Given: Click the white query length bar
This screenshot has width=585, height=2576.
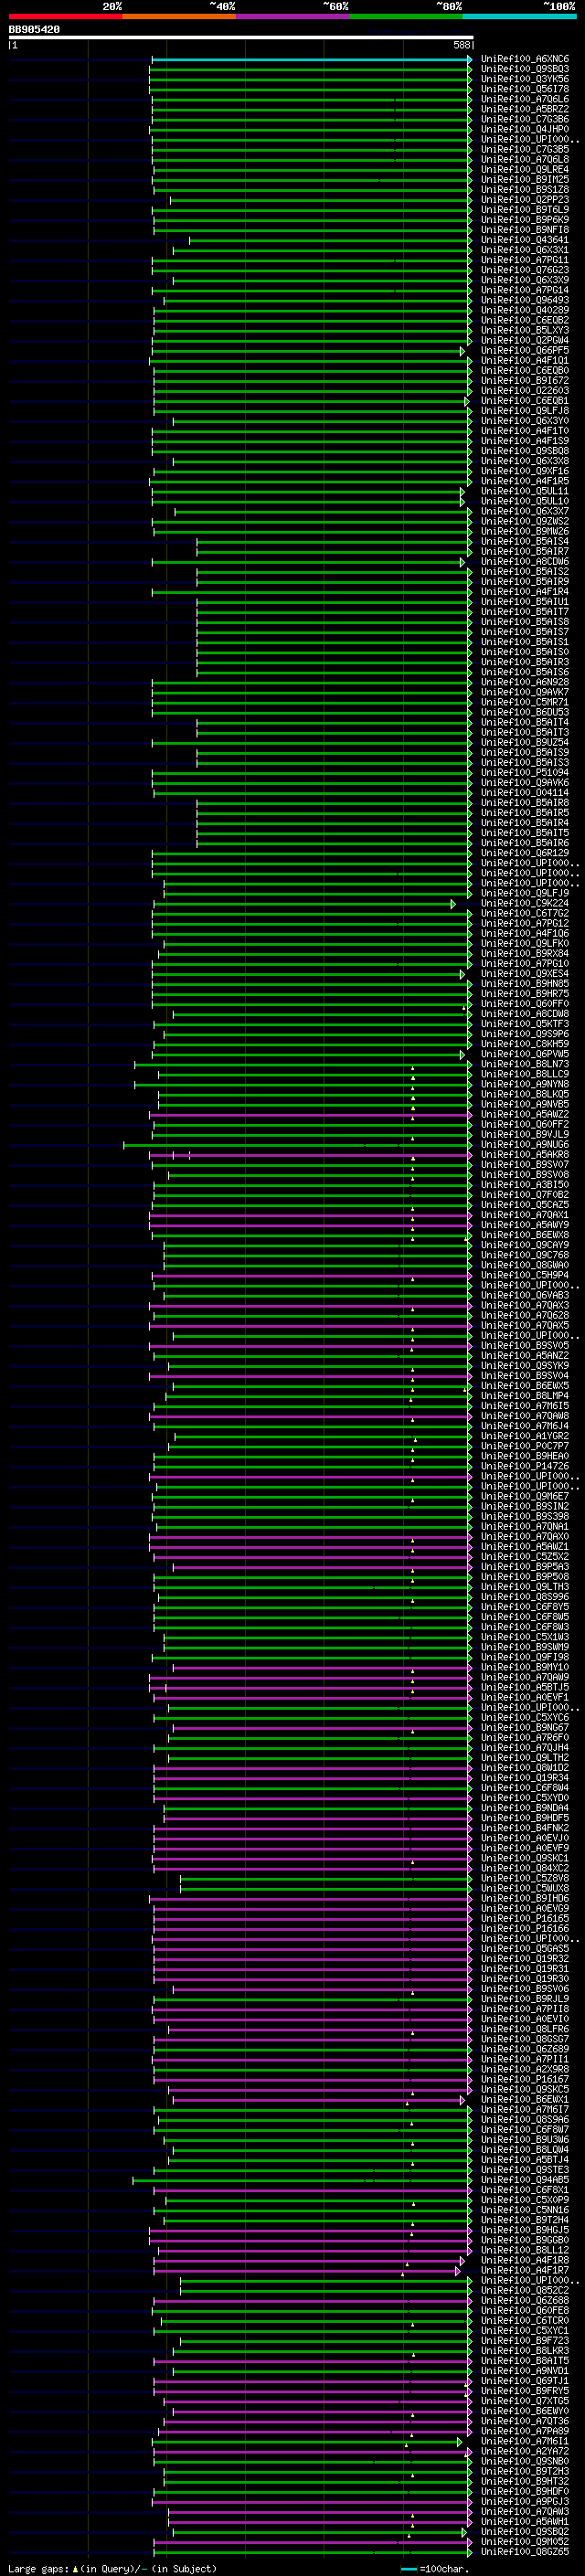Looking at the screenshot, I should tap(240, 37).
